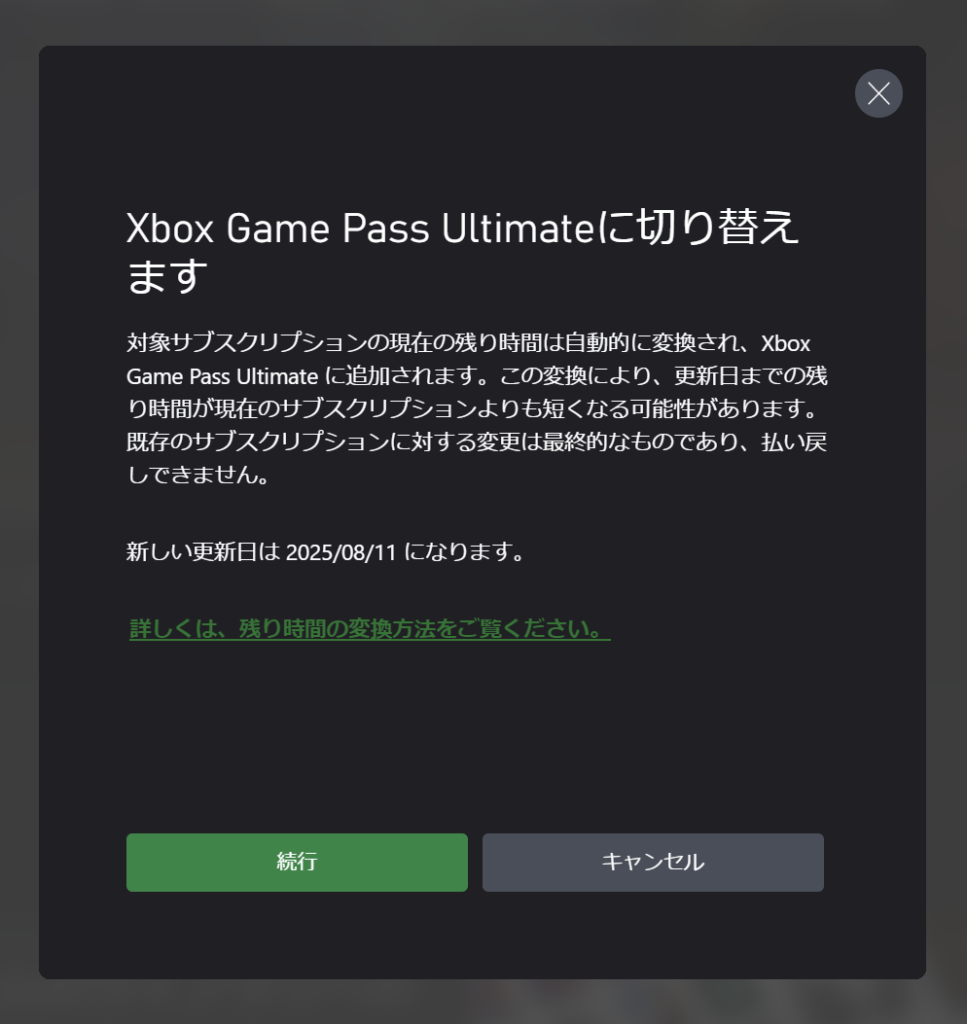This screenshot has height=1024, width=967.
Task: Choose the gray キャンセル option
Action: pyautogui.click(x=653, y=862)
